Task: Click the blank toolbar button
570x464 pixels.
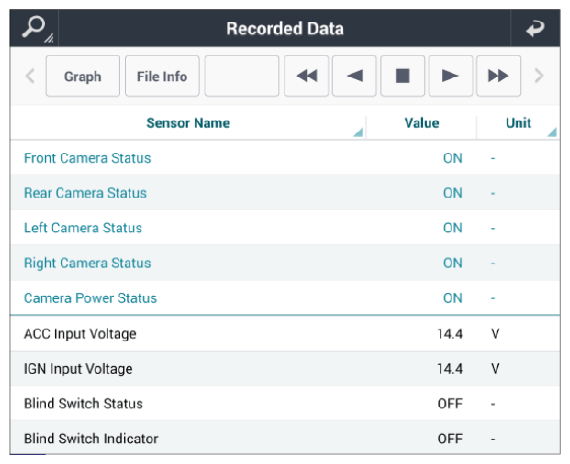Action: coord(242,76)
